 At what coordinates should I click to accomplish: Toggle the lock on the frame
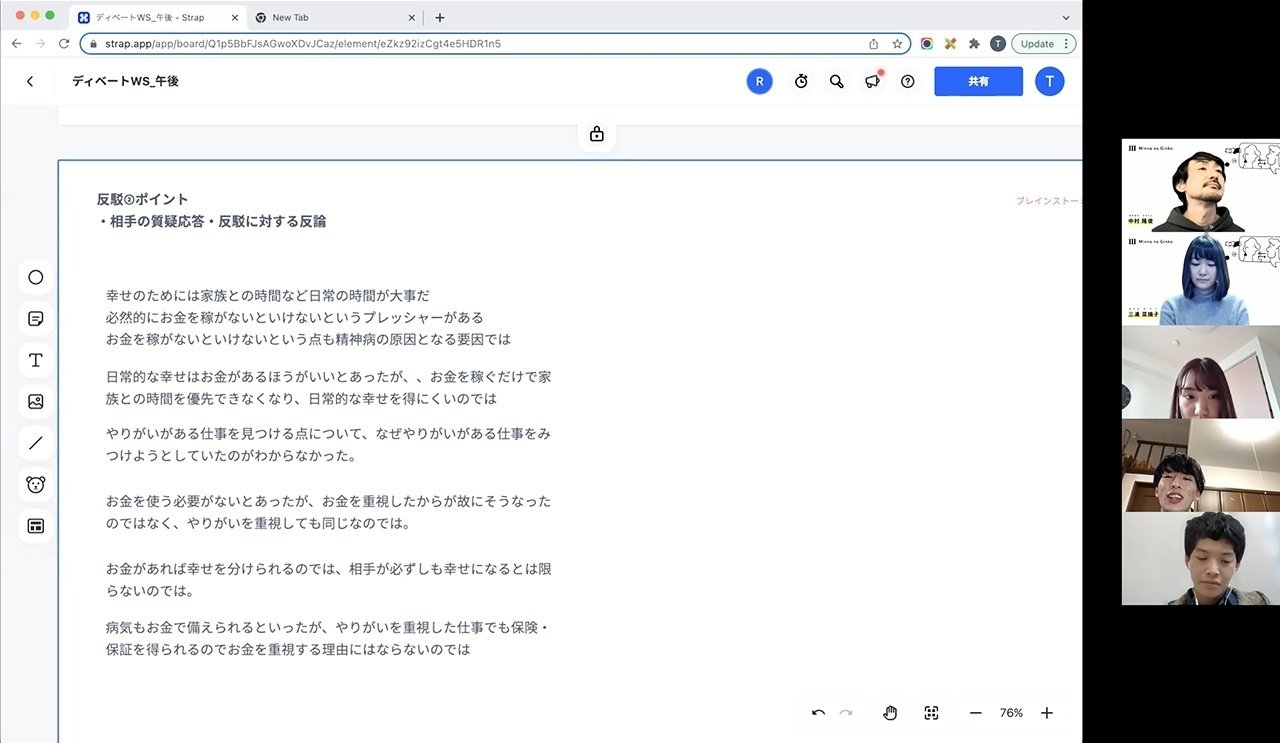coord(596,133)
